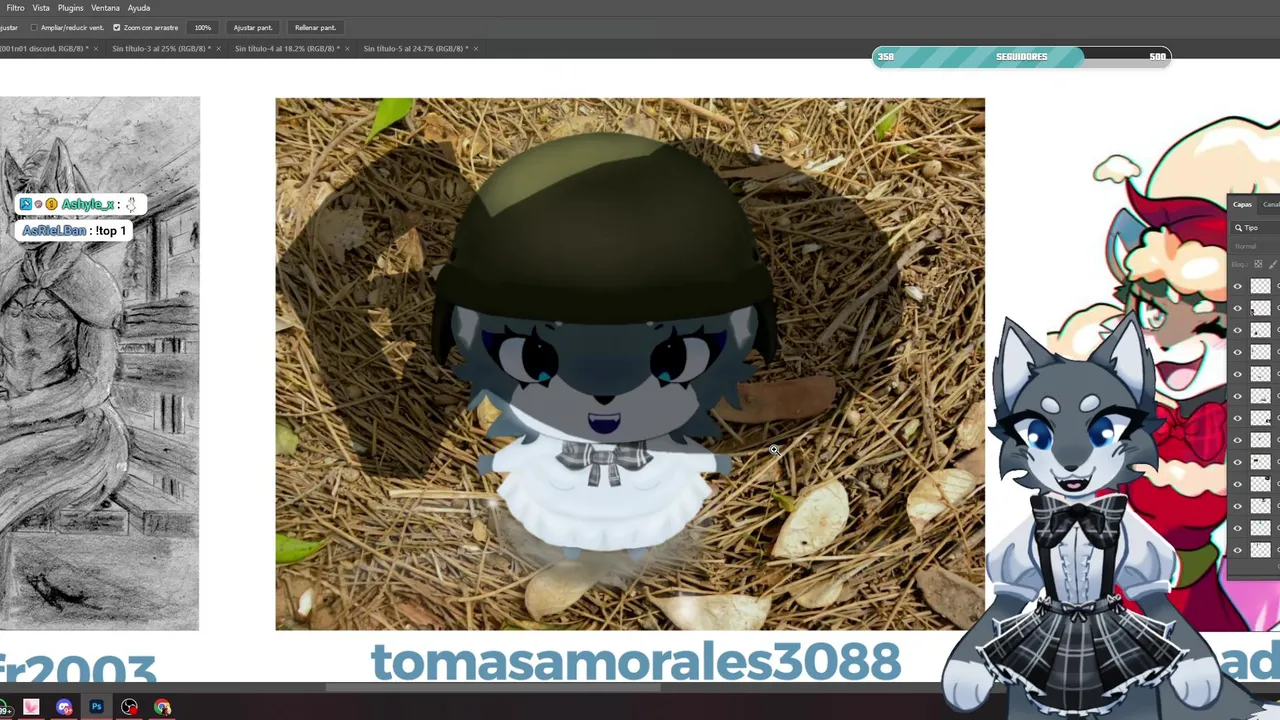Open OBS Studio from the taskbar

pyautogui.click(x=130, y=708)
